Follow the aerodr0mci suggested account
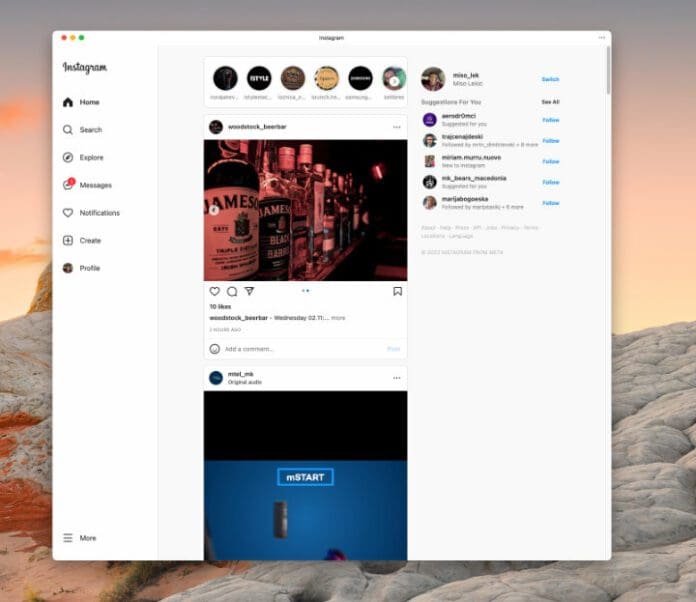Viewport: 696px width, 602px height. point(550,120)
